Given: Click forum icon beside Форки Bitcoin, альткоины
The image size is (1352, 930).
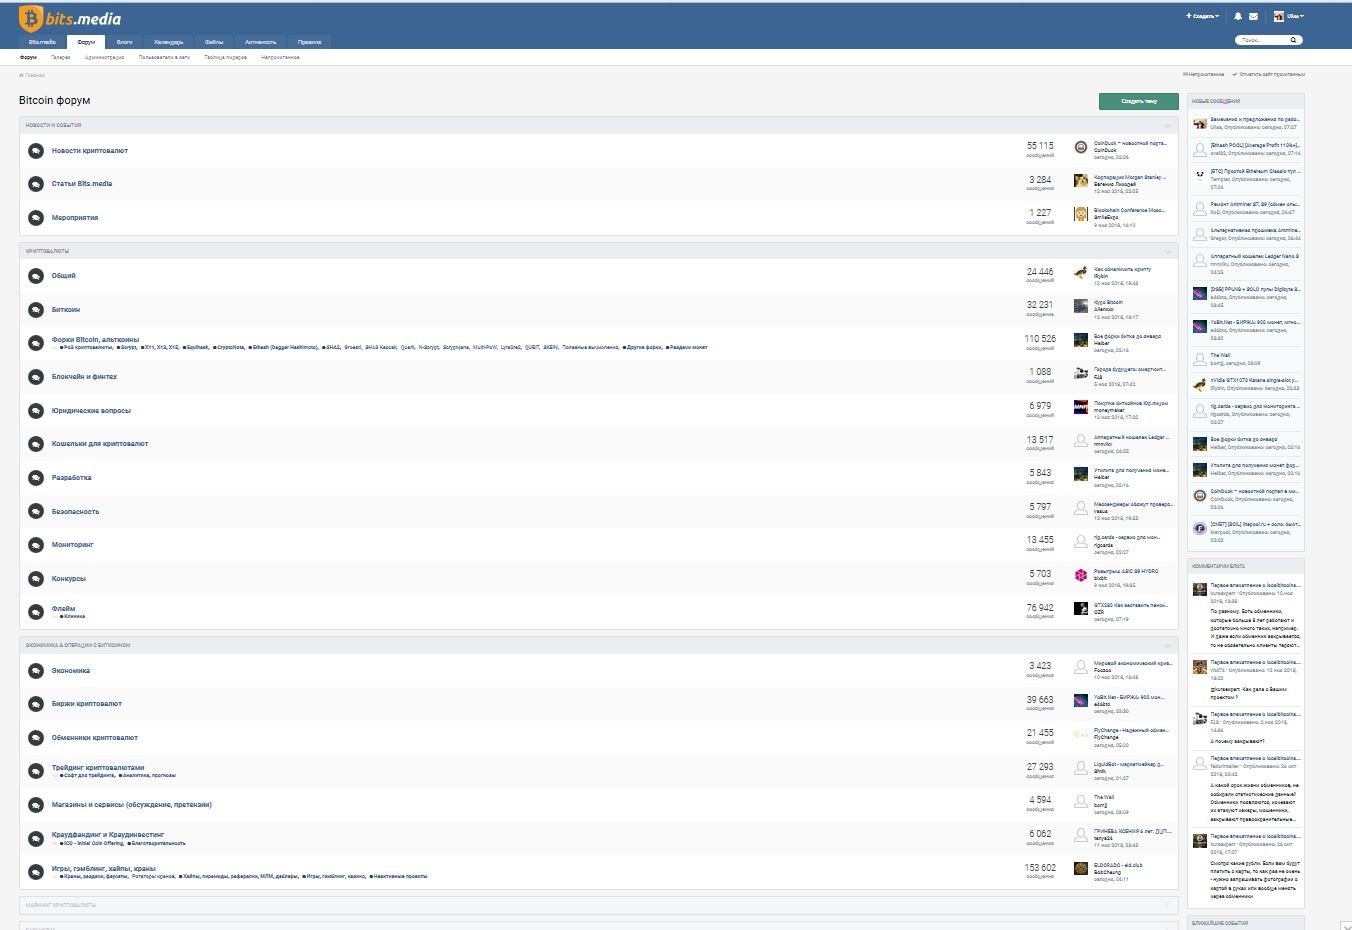Looking at the screenshot, I should coord(36,343).
